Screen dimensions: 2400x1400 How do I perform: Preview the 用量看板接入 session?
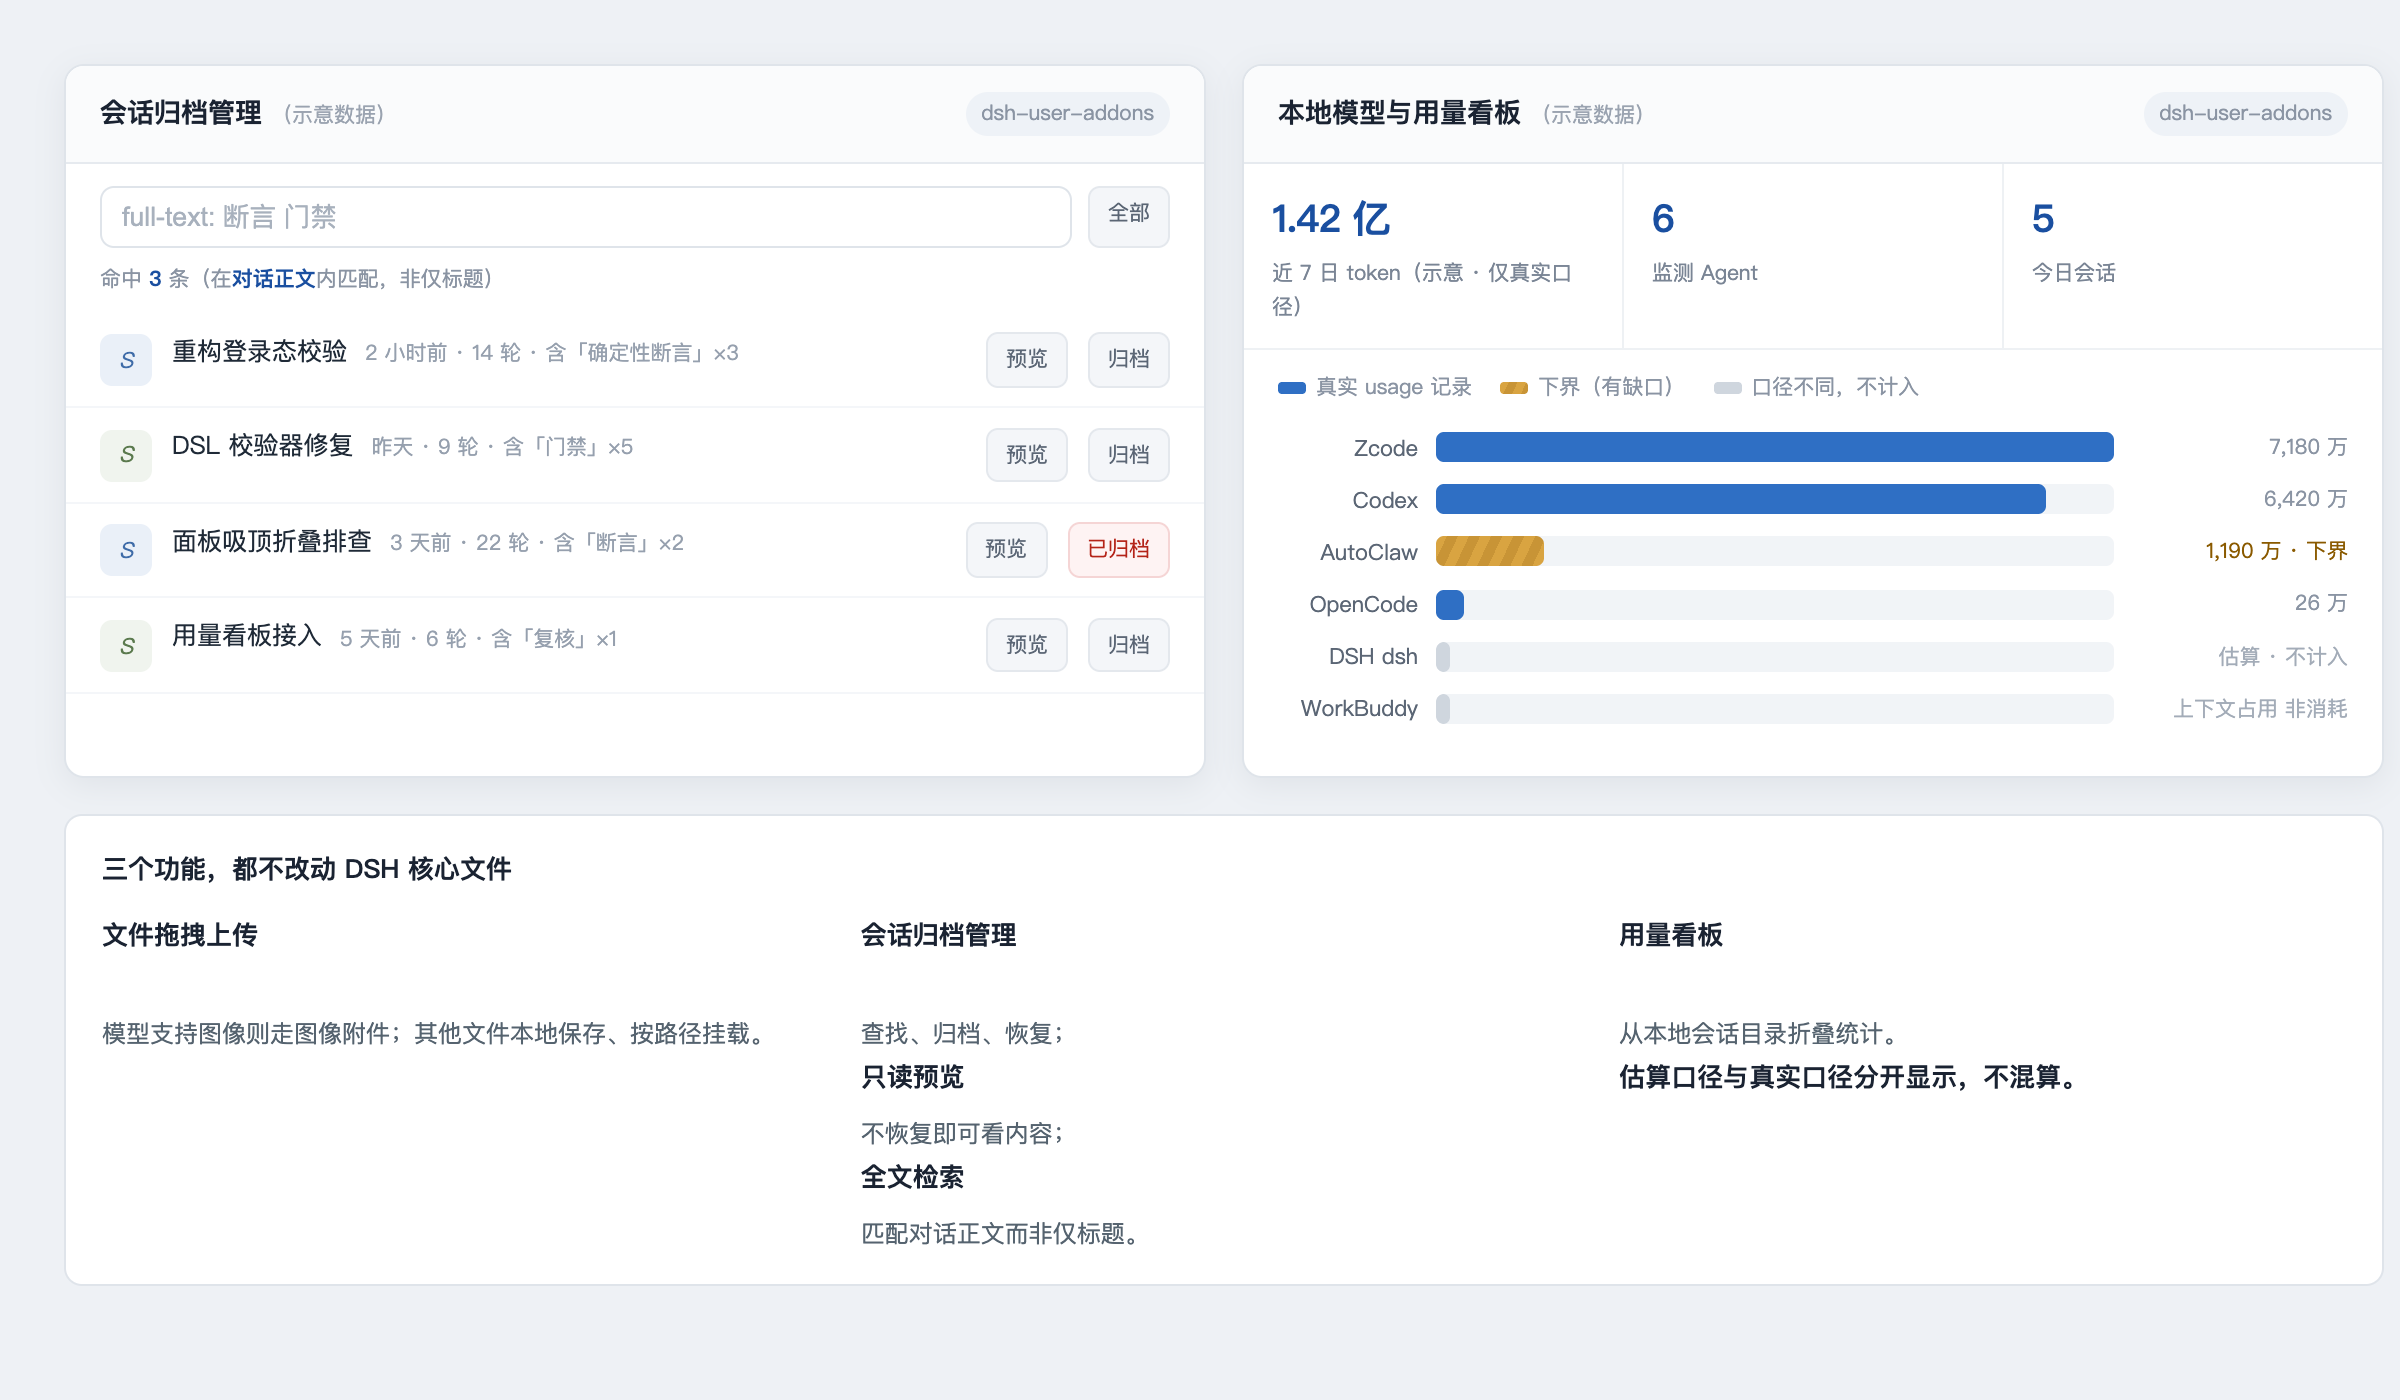pos(1027,645)
